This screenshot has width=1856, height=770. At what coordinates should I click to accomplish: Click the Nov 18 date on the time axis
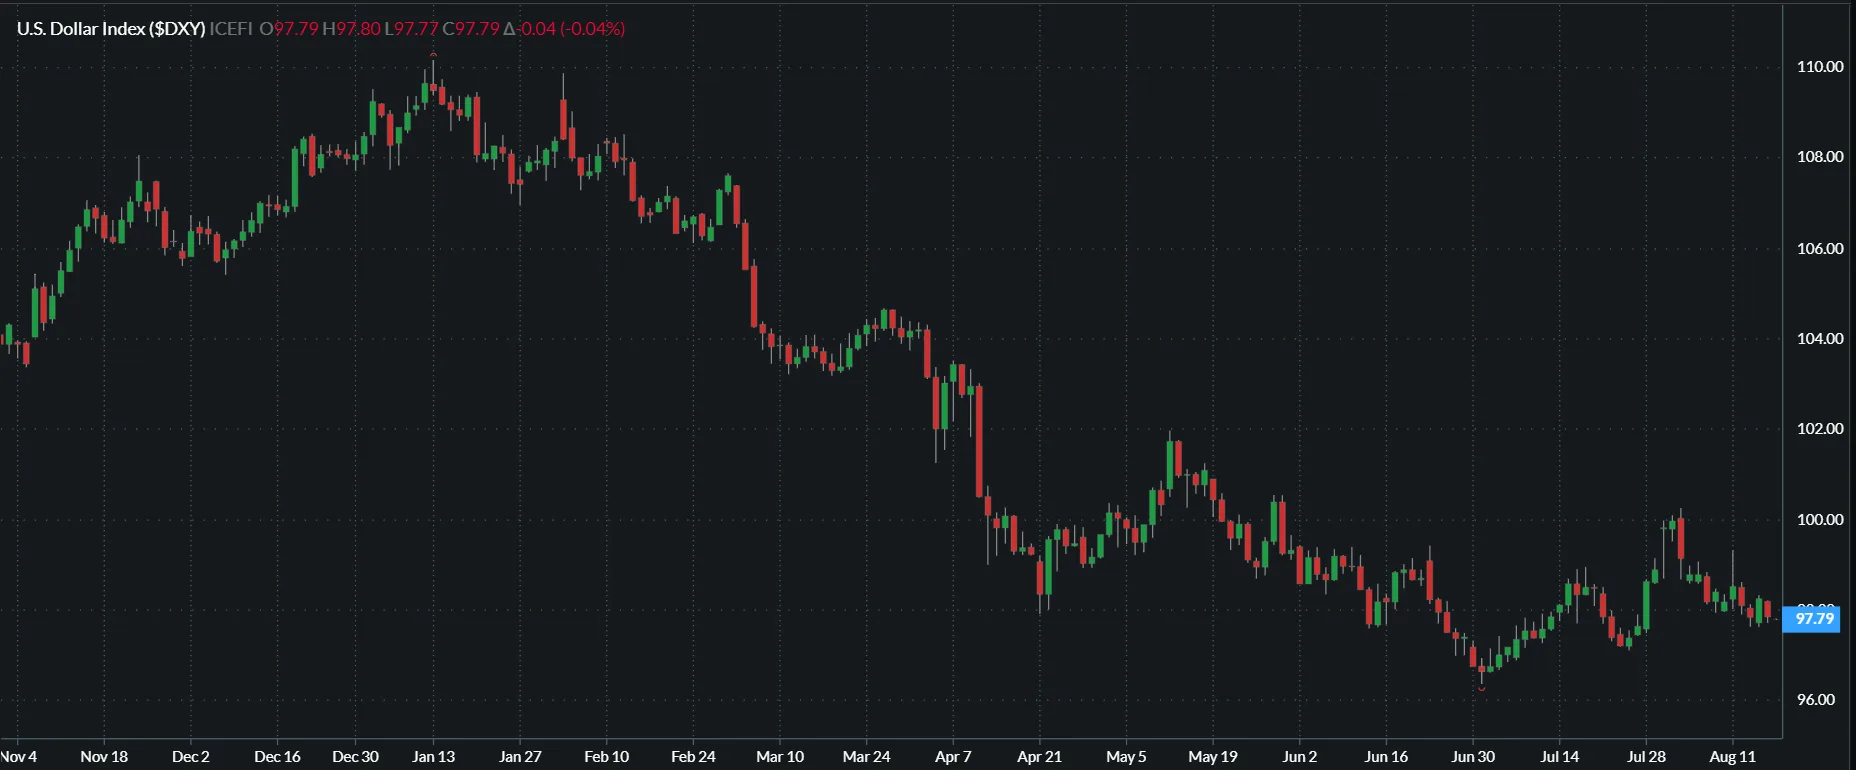click(x=104, y=757)
